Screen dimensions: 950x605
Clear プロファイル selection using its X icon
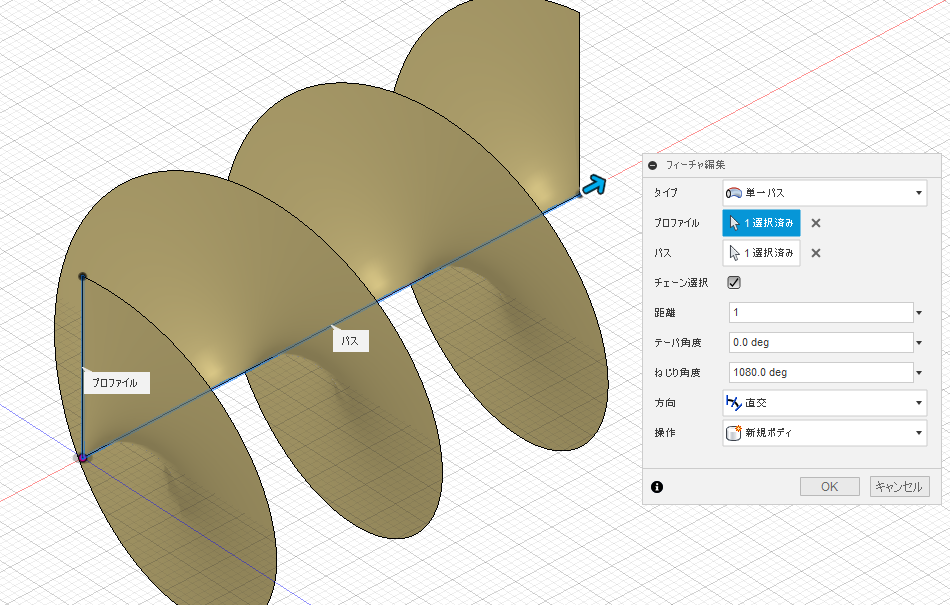tap(816, 222)
